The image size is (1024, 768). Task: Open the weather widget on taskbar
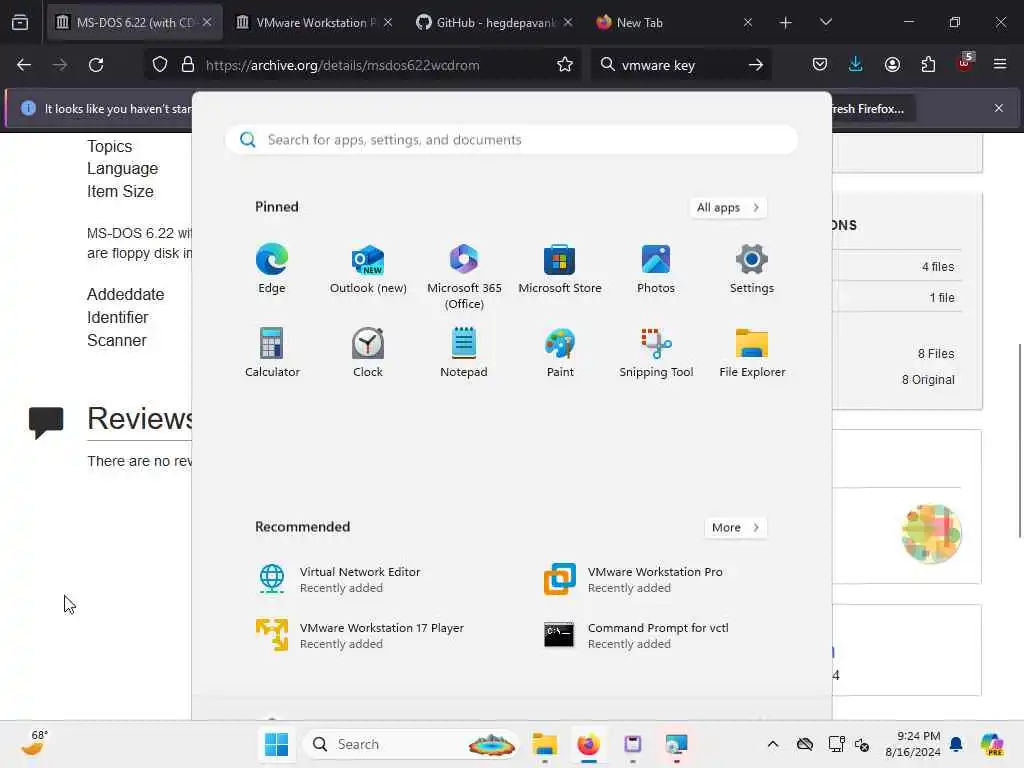[34, 744]
